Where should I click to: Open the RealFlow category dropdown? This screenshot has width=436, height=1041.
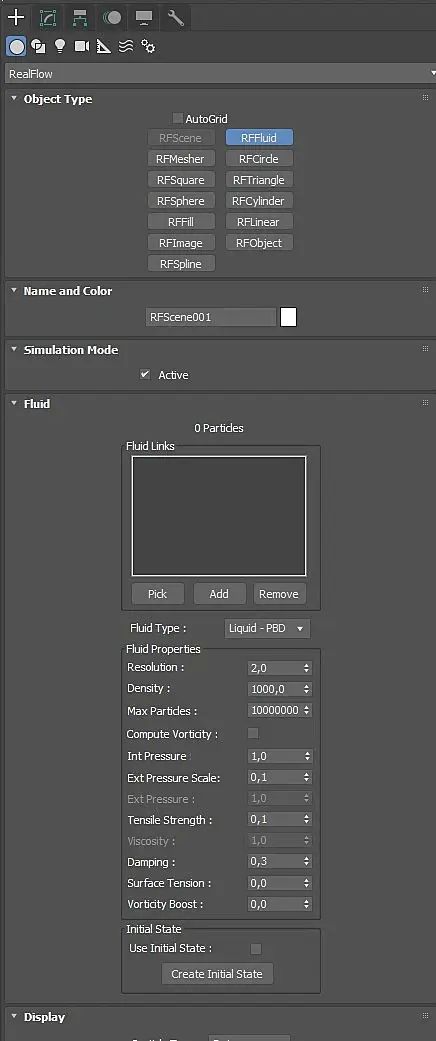point(219,73)
